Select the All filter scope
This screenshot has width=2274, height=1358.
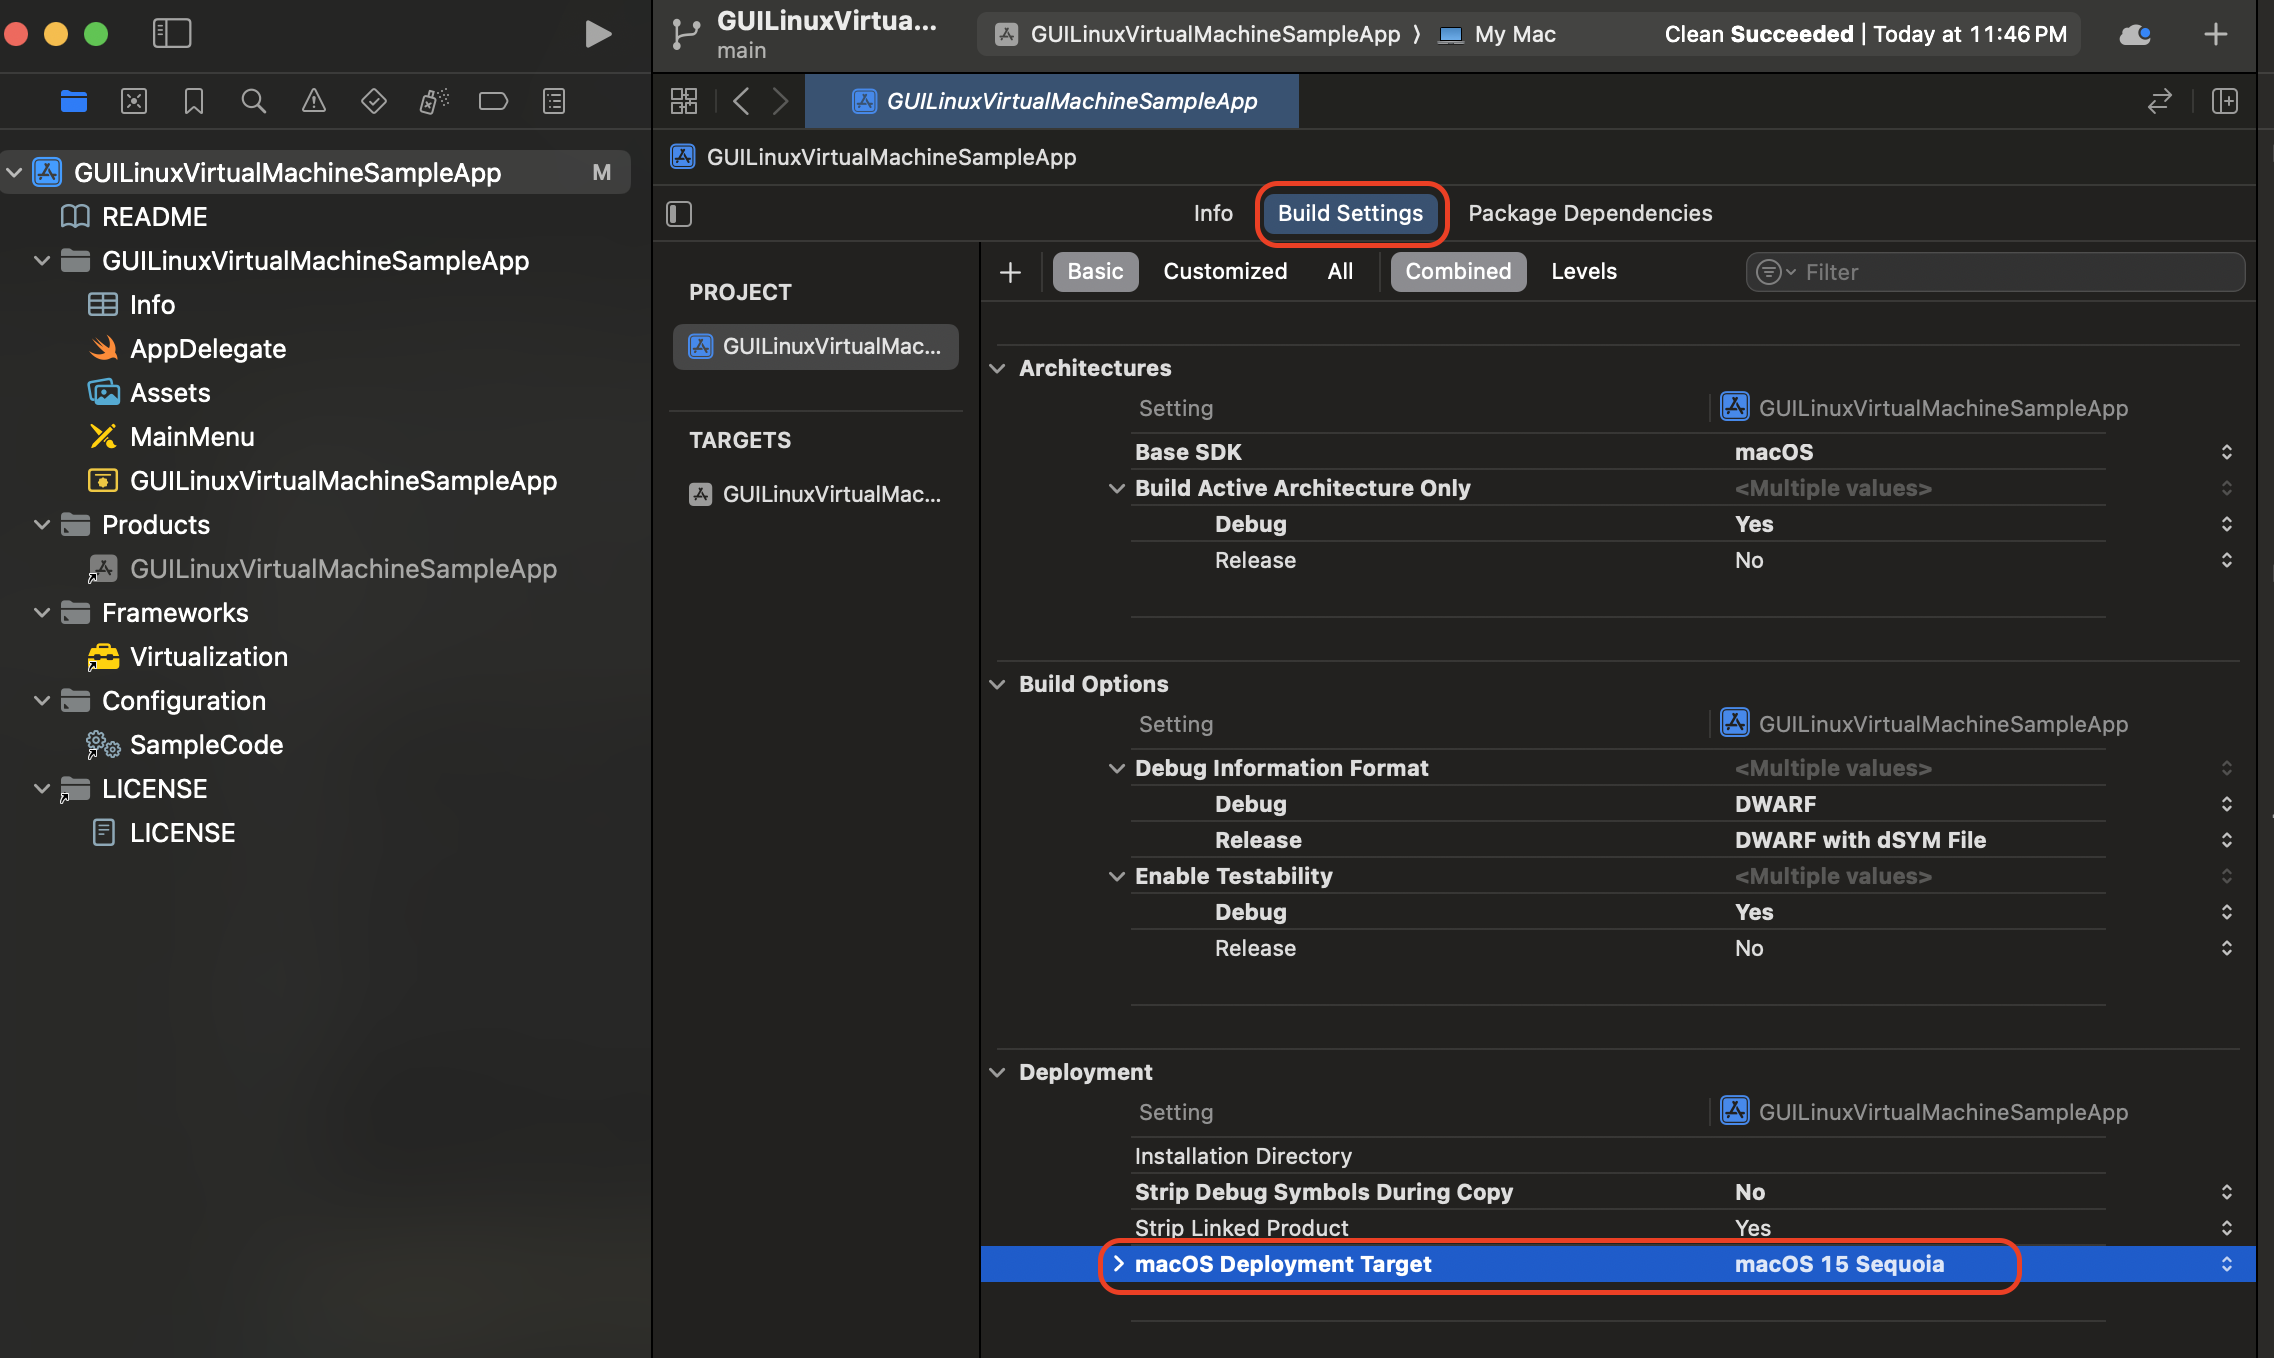click(1340, 272)
